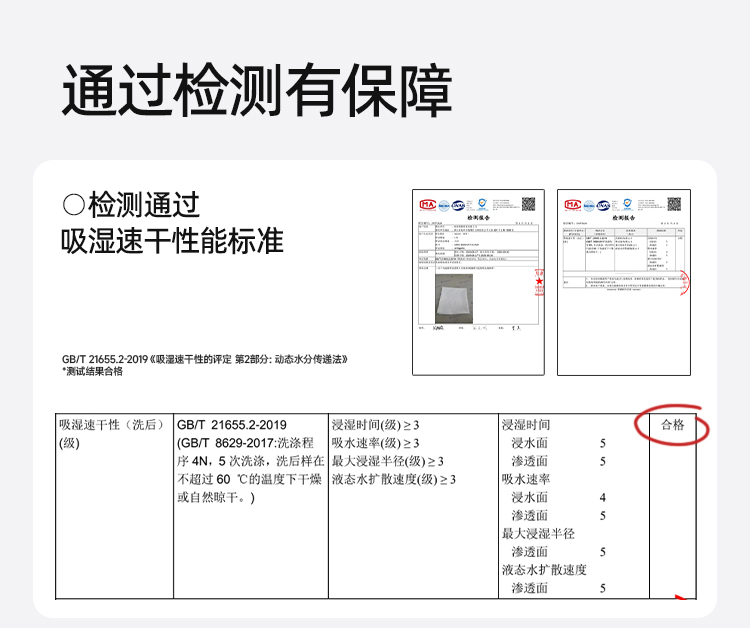Click the 检测通过 subtitle text
The width and height of the screenshot is (750, 628).
pyautogui.click(x=143, y=205)
